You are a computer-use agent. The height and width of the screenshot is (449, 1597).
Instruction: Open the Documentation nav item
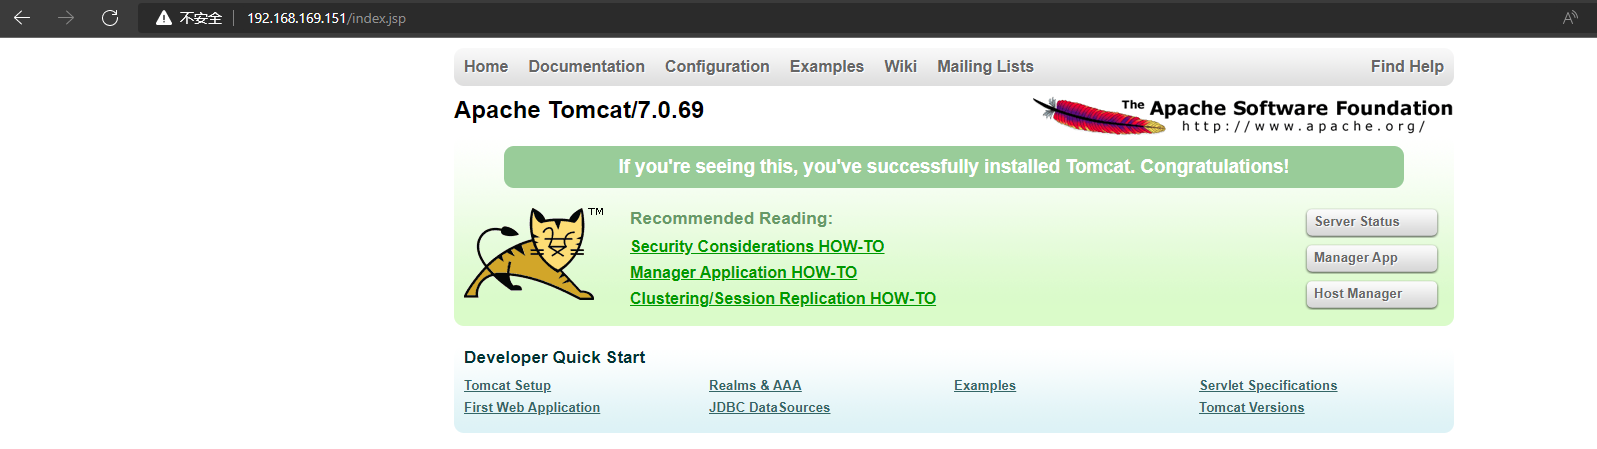(587, 66)
